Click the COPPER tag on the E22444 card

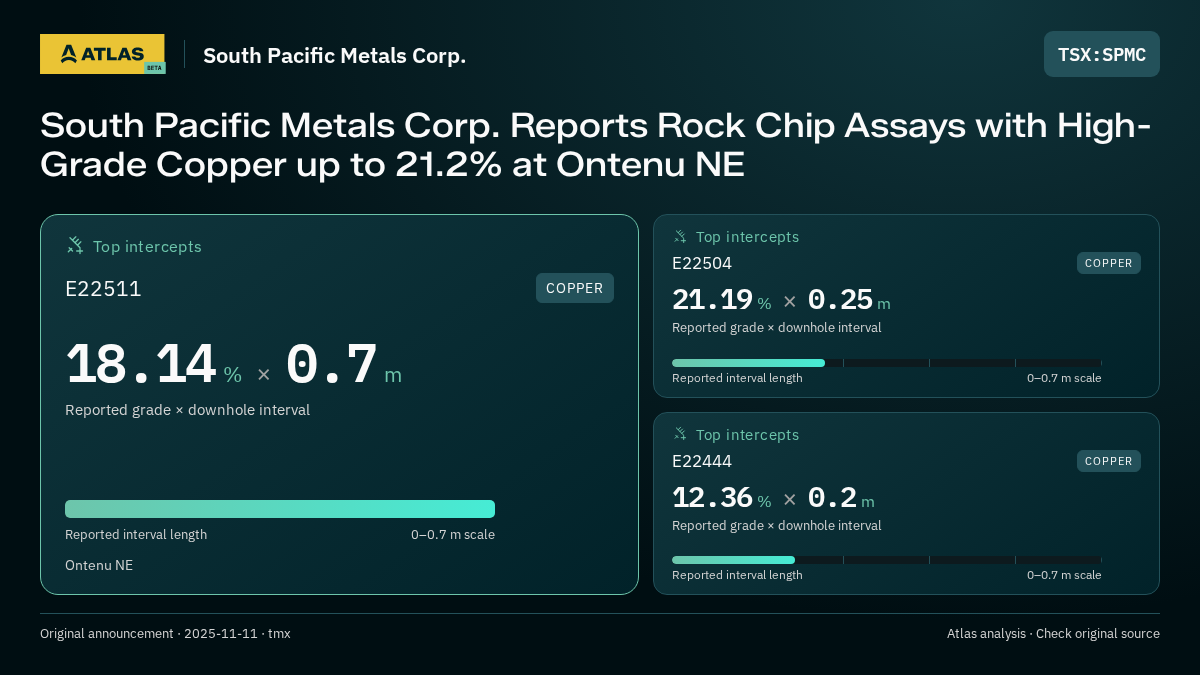point(1109,461)
